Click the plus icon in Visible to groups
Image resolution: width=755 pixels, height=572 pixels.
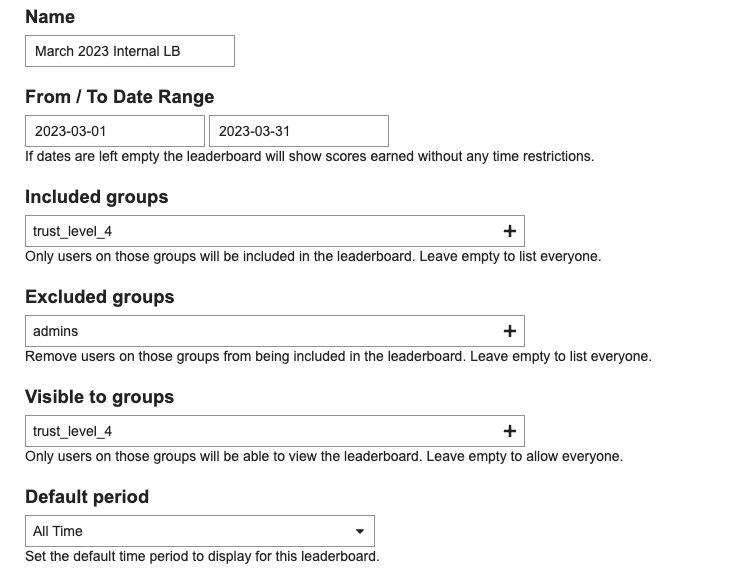509,431
